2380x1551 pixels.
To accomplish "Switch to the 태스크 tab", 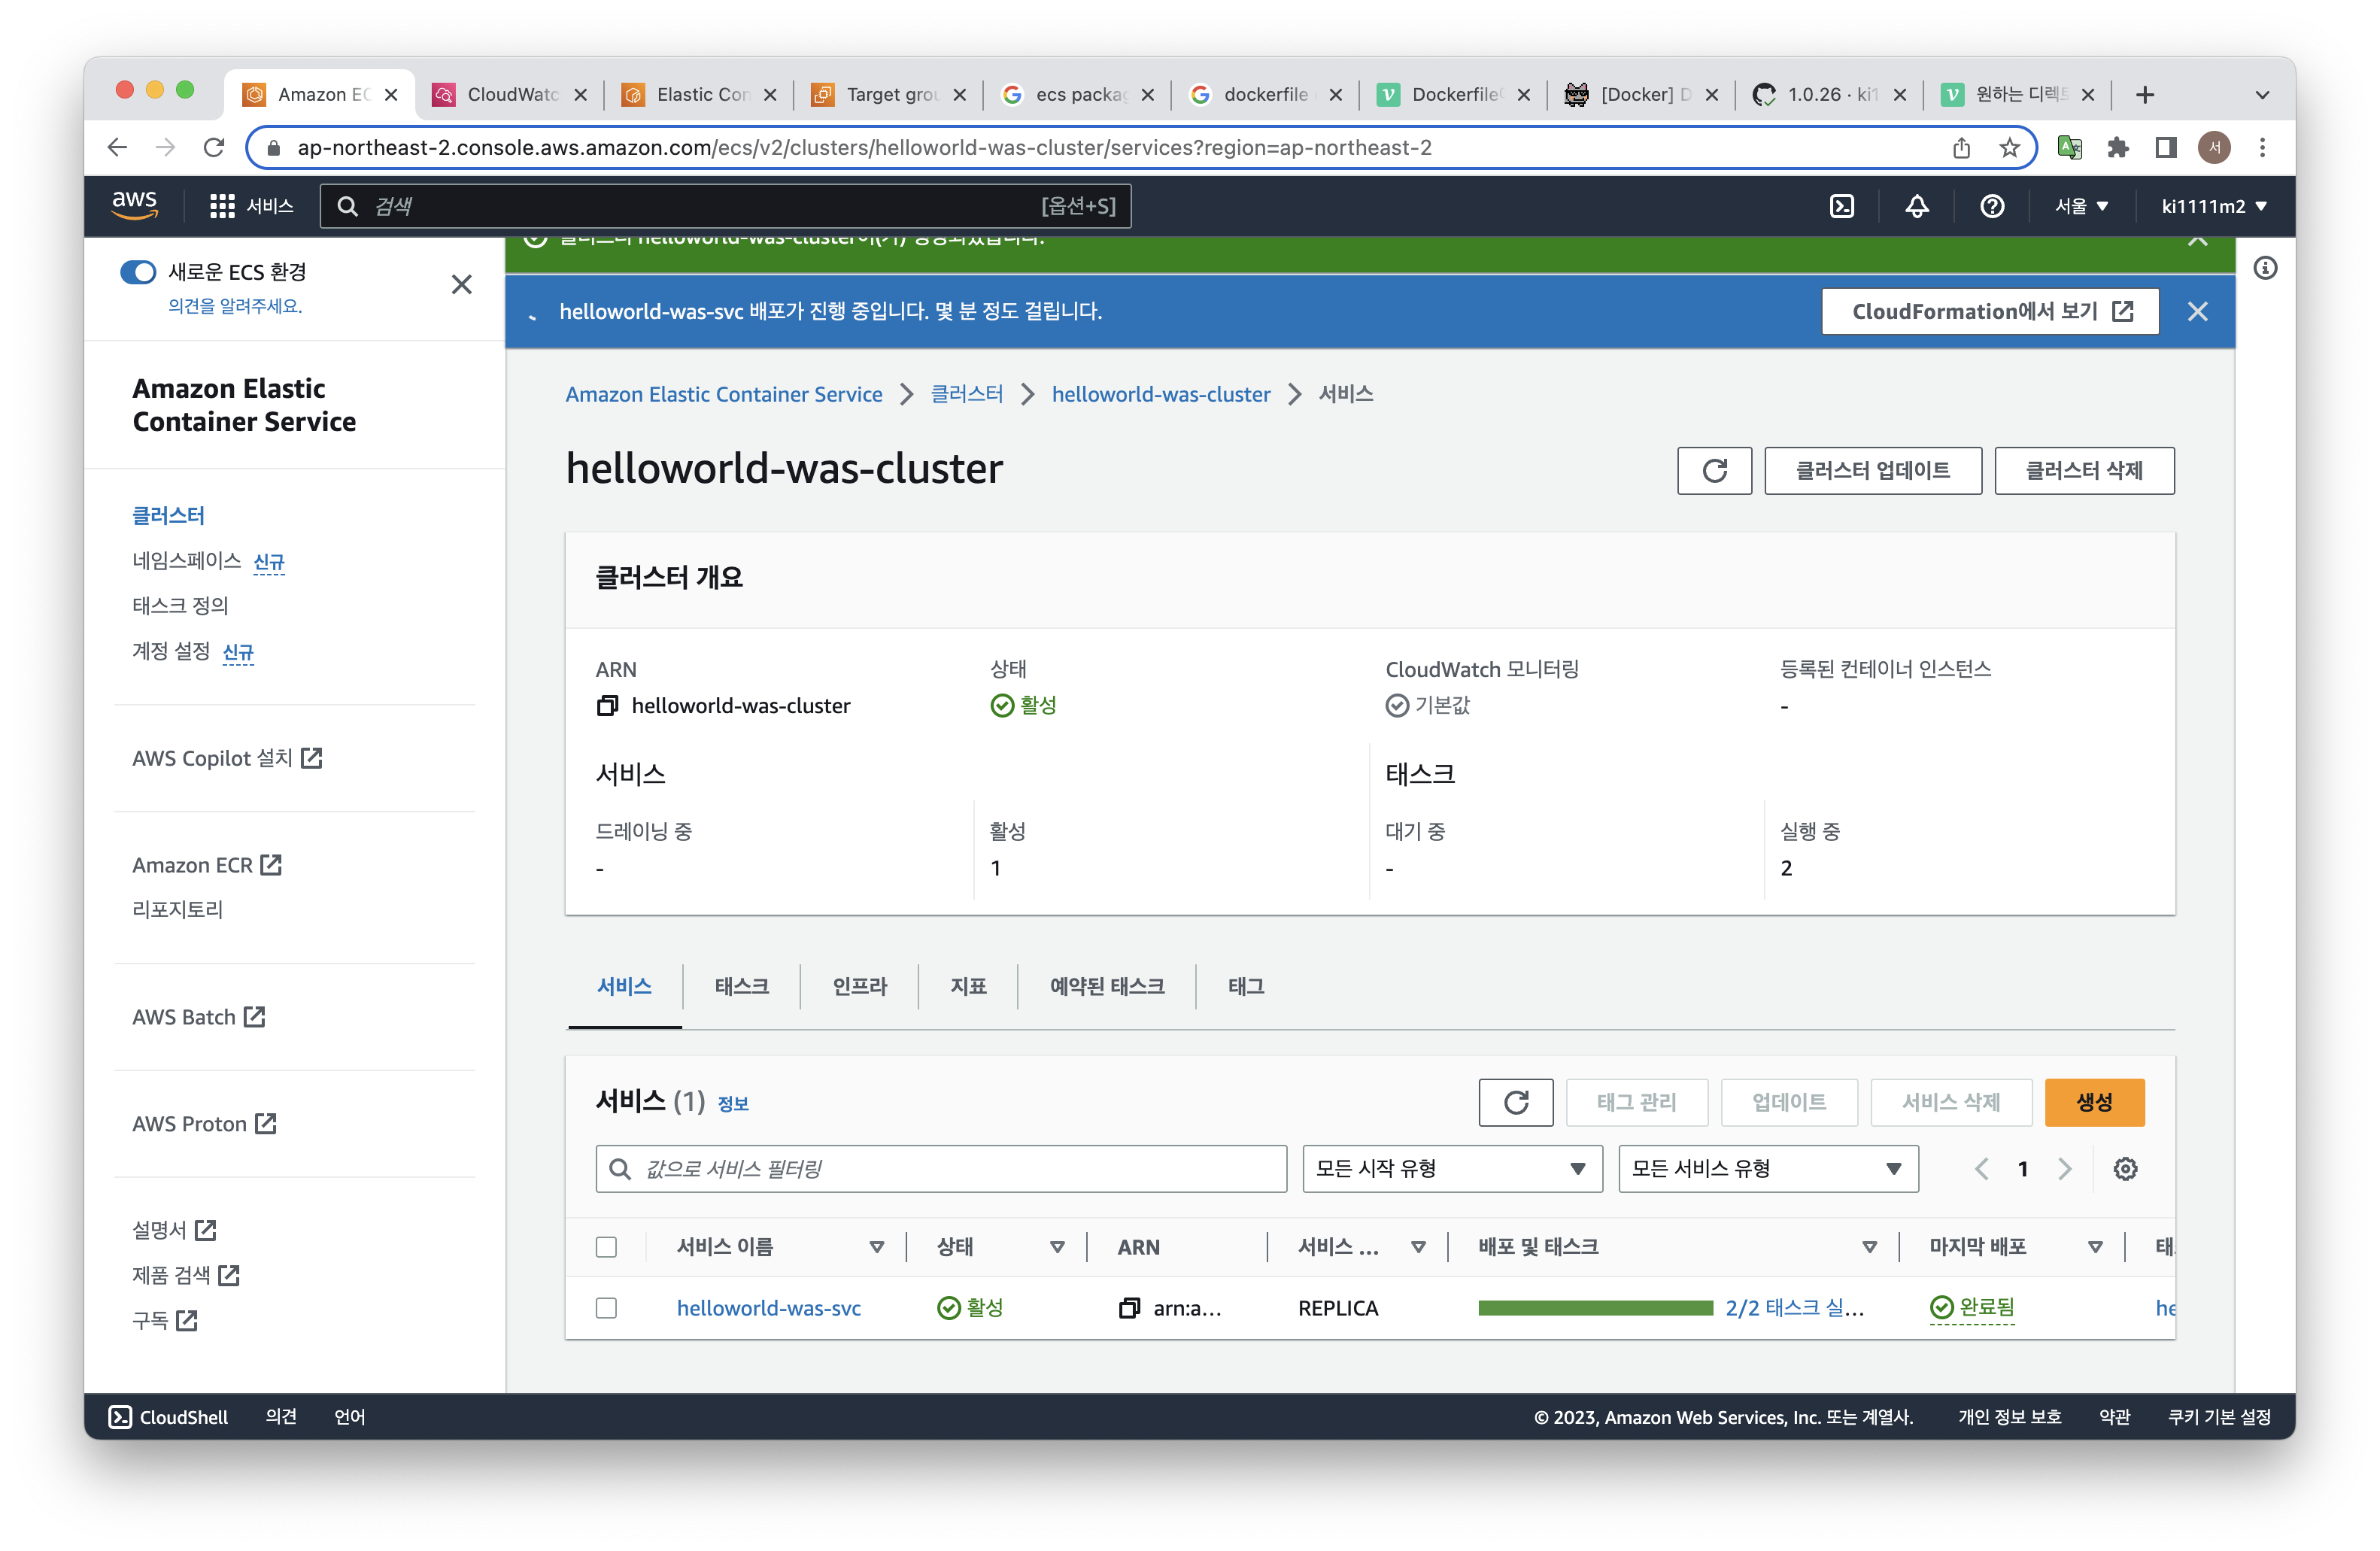I will 741,986.
